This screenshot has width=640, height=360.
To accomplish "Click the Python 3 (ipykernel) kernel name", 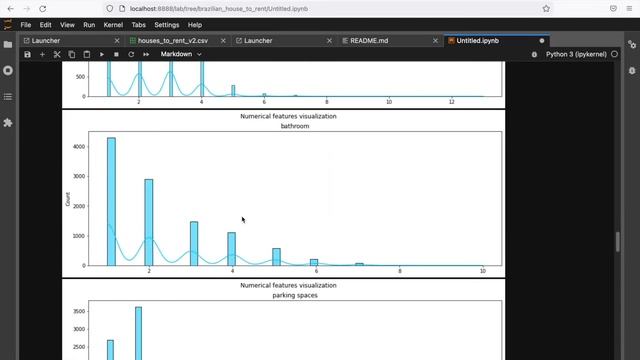I will tap(576, 54).
